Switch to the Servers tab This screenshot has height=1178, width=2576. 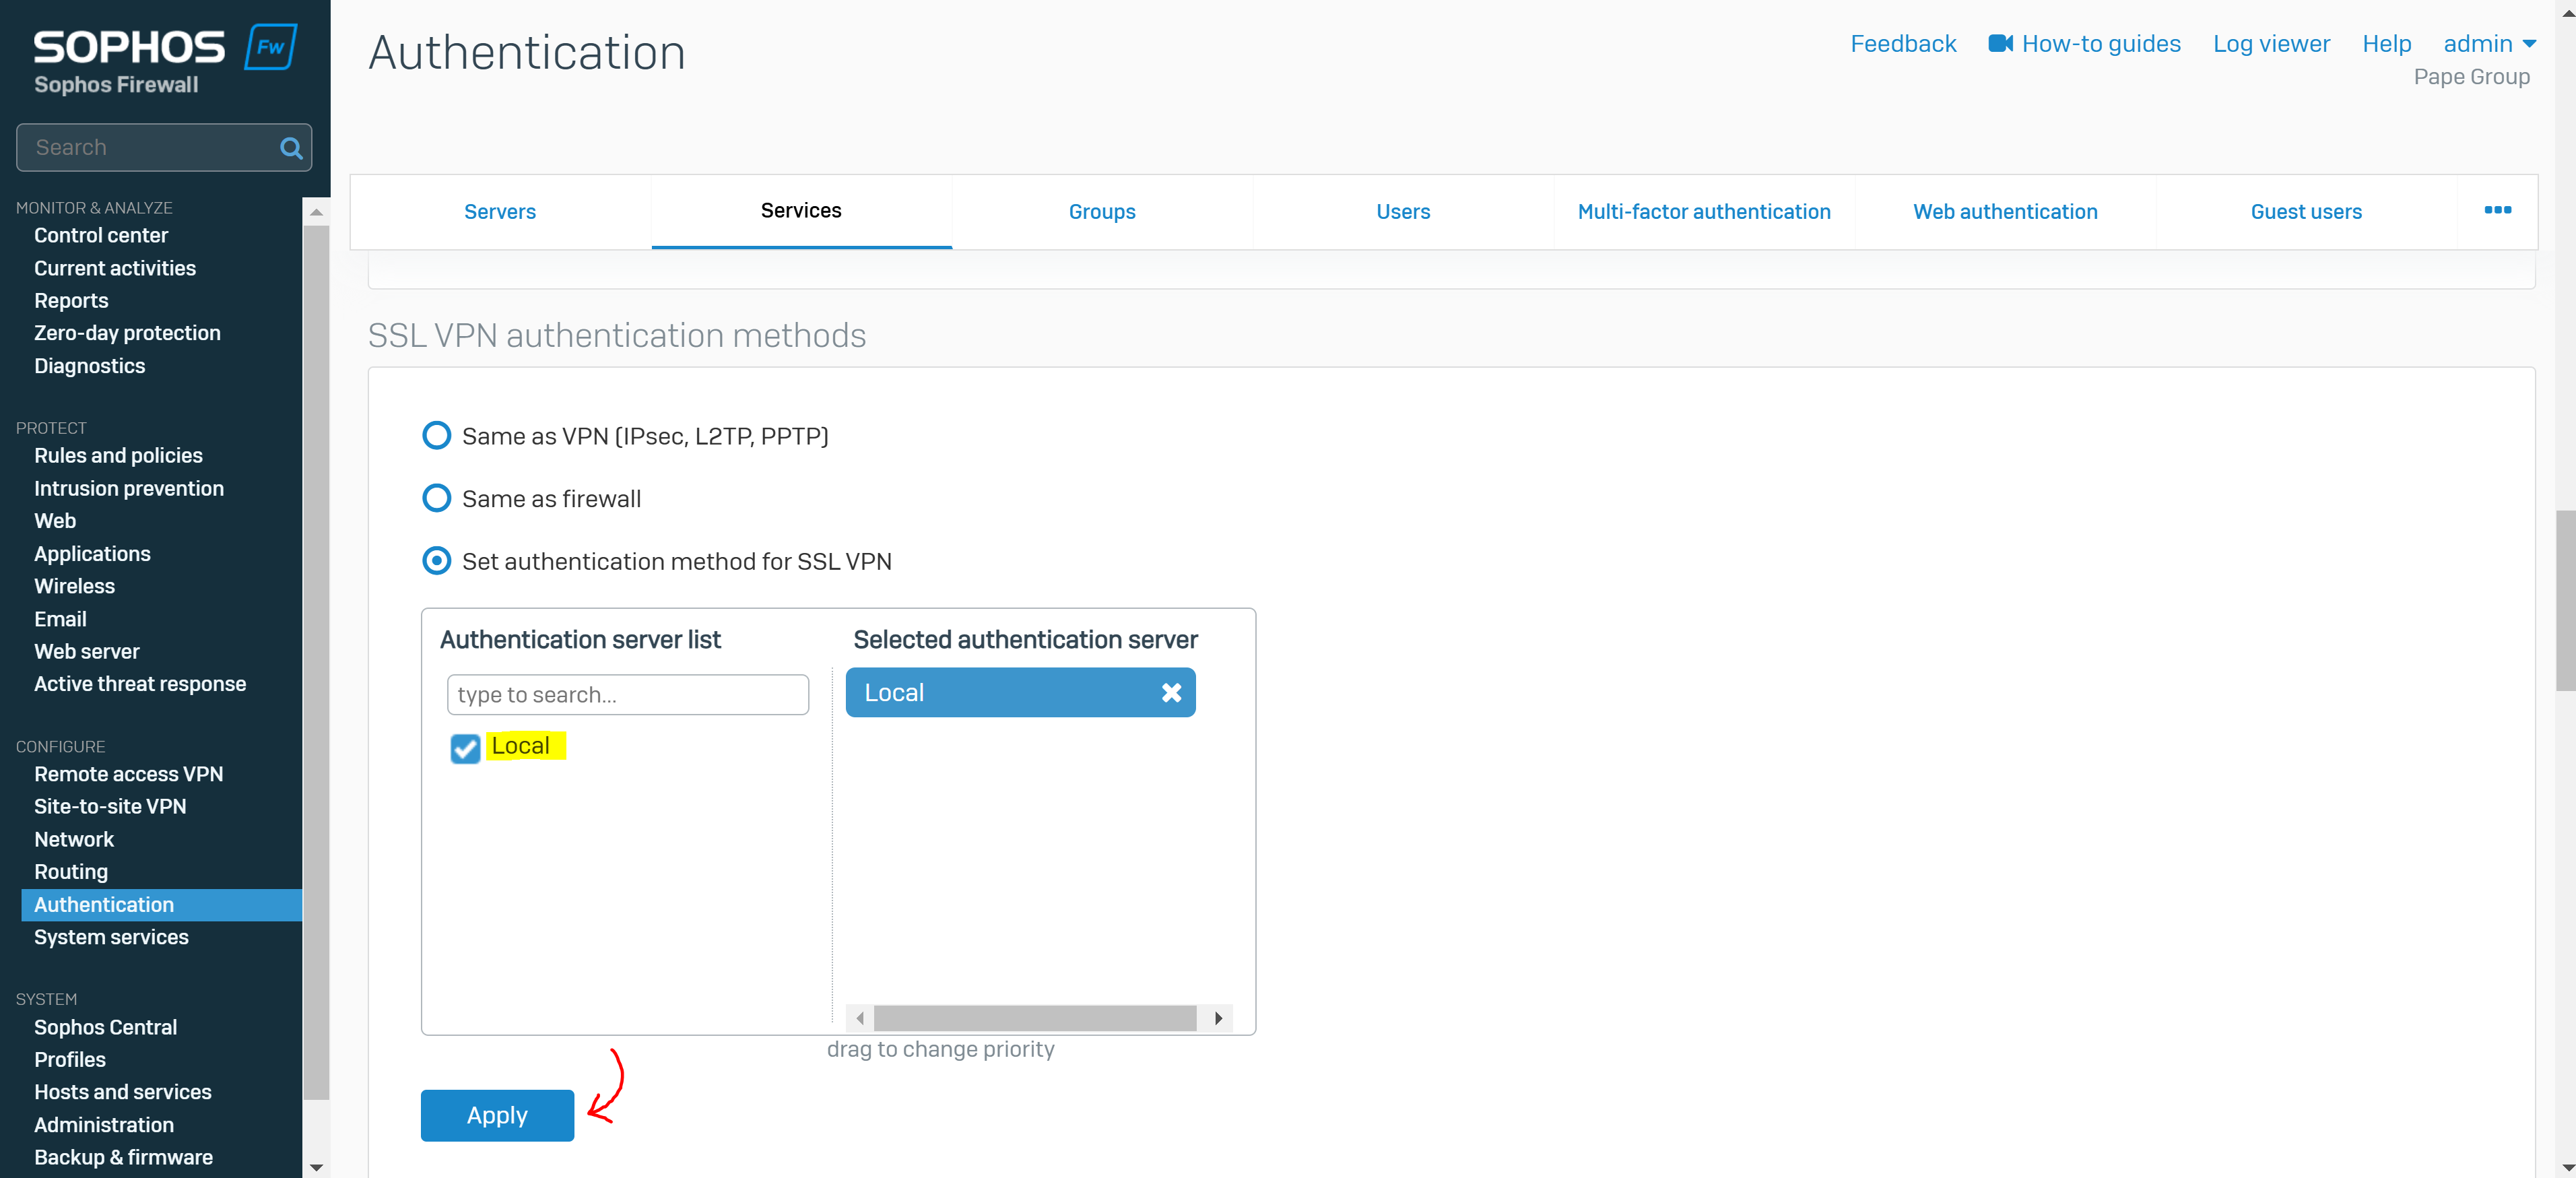click(x=500, y=212)
